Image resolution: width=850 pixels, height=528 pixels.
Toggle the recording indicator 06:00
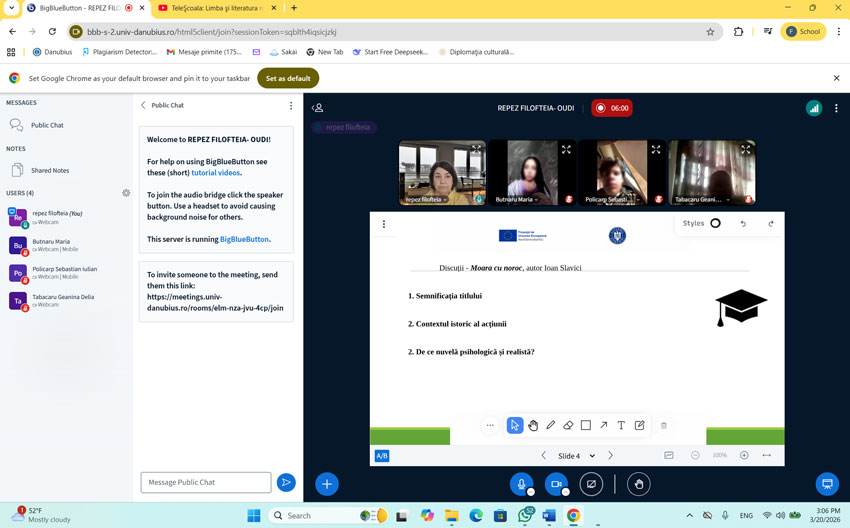coord(612,108)
